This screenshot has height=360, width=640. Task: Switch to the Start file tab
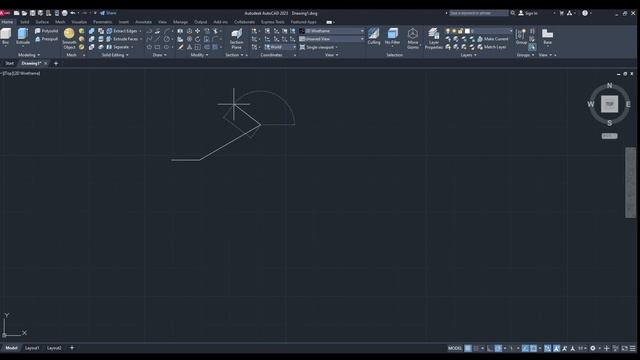click(9, 63)
